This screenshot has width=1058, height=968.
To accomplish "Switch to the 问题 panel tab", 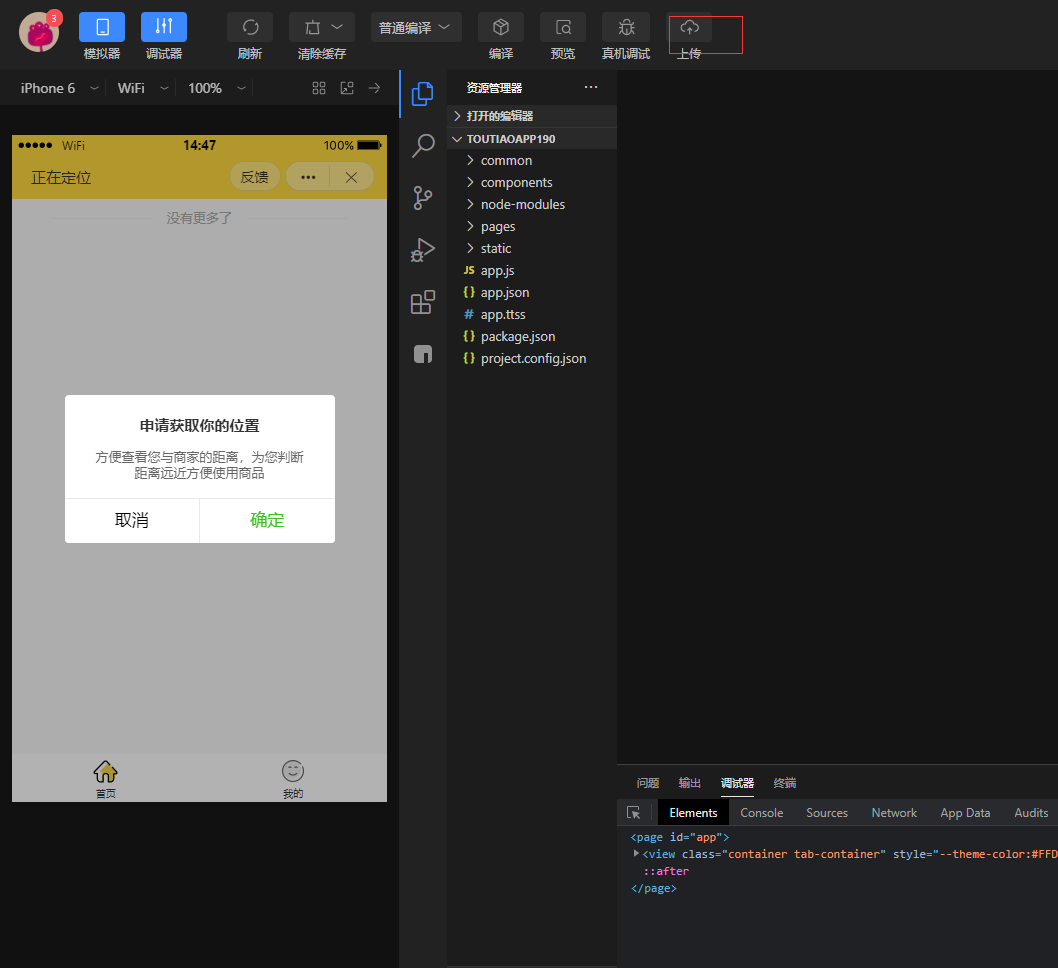I will (648, 783).
